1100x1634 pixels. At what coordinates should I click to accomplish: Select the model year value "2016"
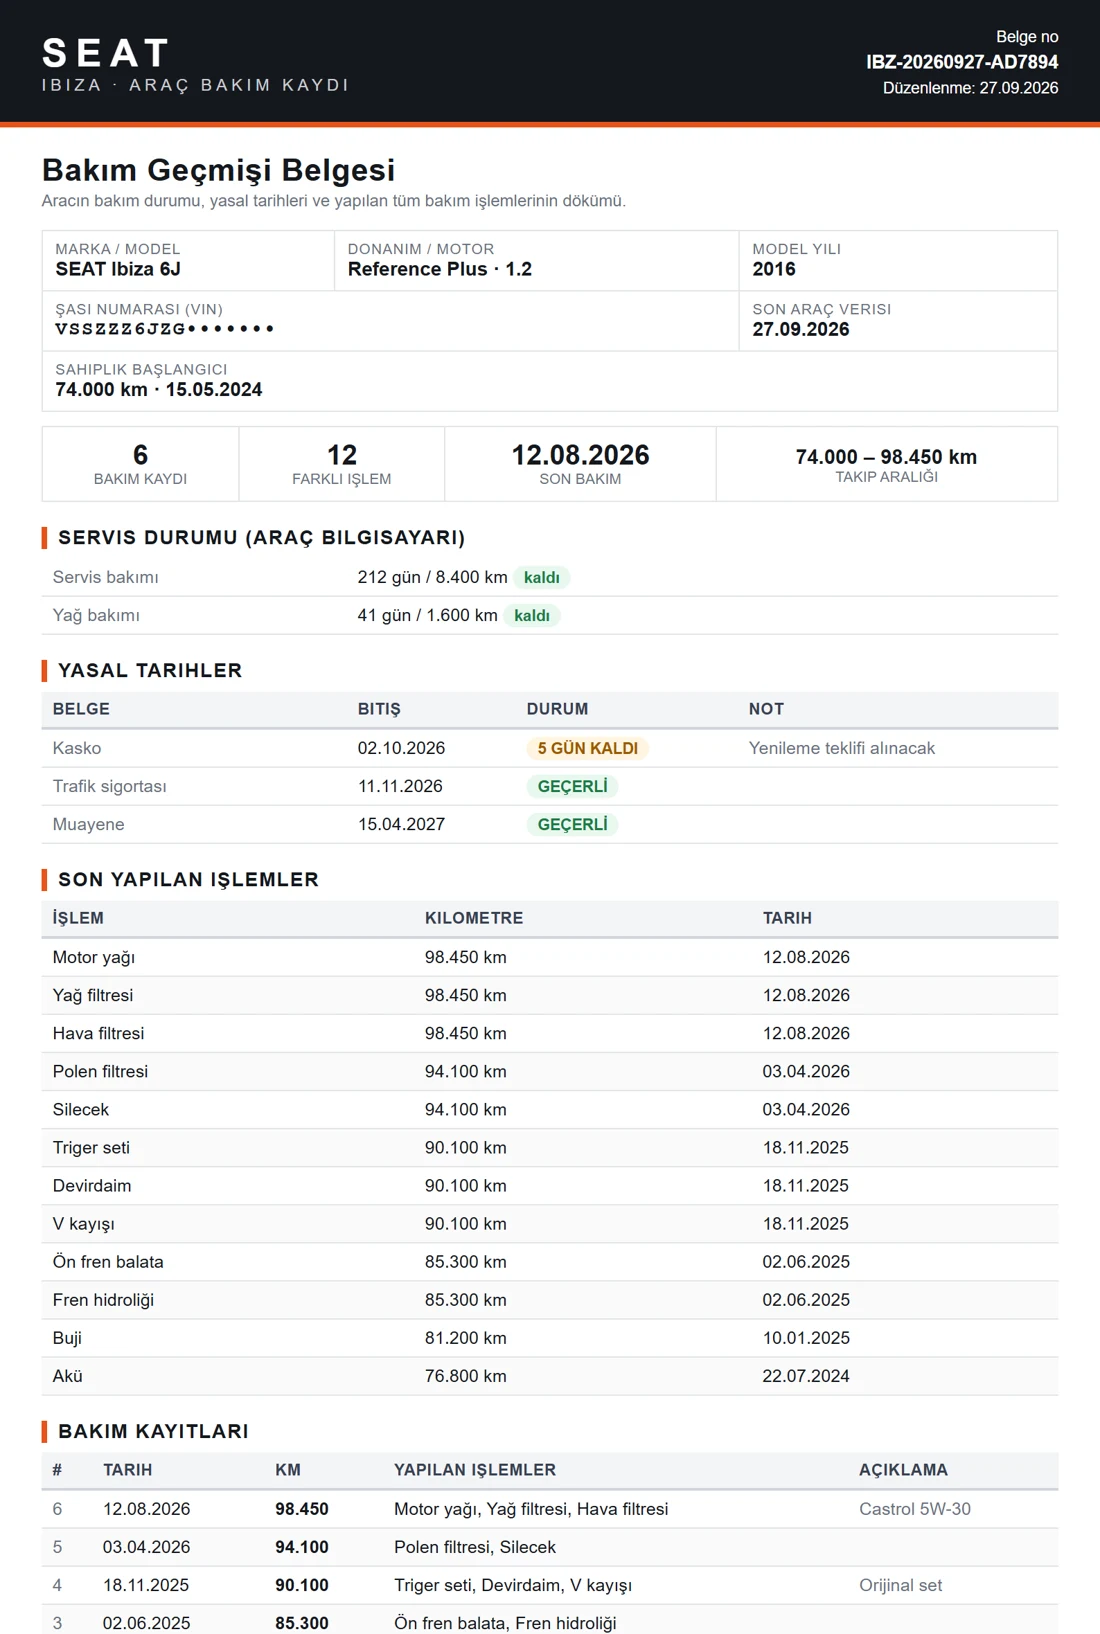click(x=774, y=269)
